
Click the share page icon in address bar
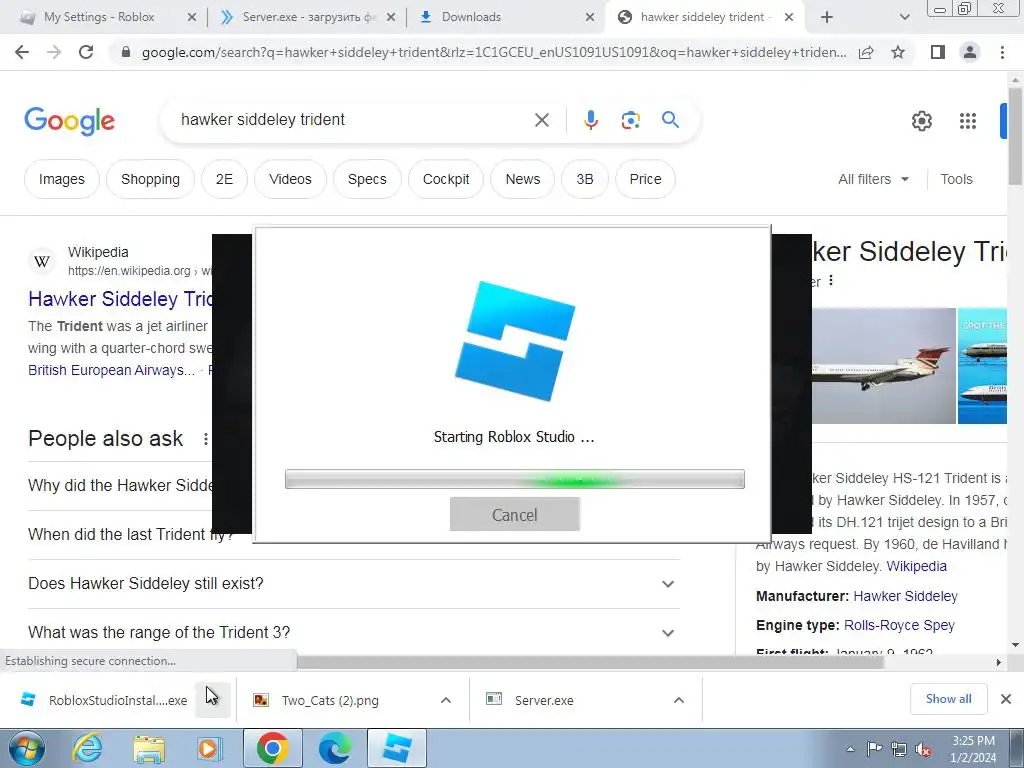click(x=866, y=52)
